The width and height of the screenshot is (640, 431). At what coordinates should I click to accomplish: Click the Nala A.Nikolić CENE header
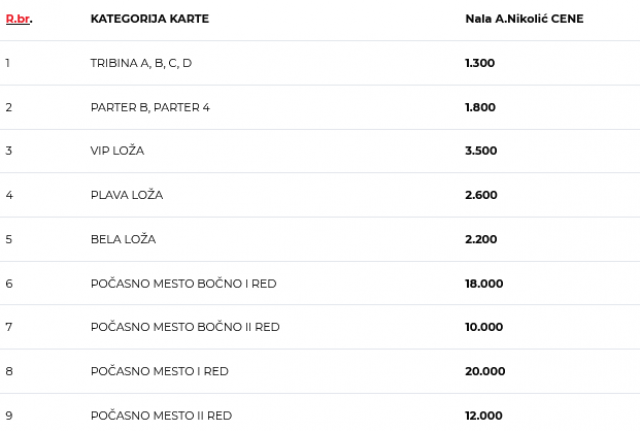pyautogui.click(x=525, y=19)
